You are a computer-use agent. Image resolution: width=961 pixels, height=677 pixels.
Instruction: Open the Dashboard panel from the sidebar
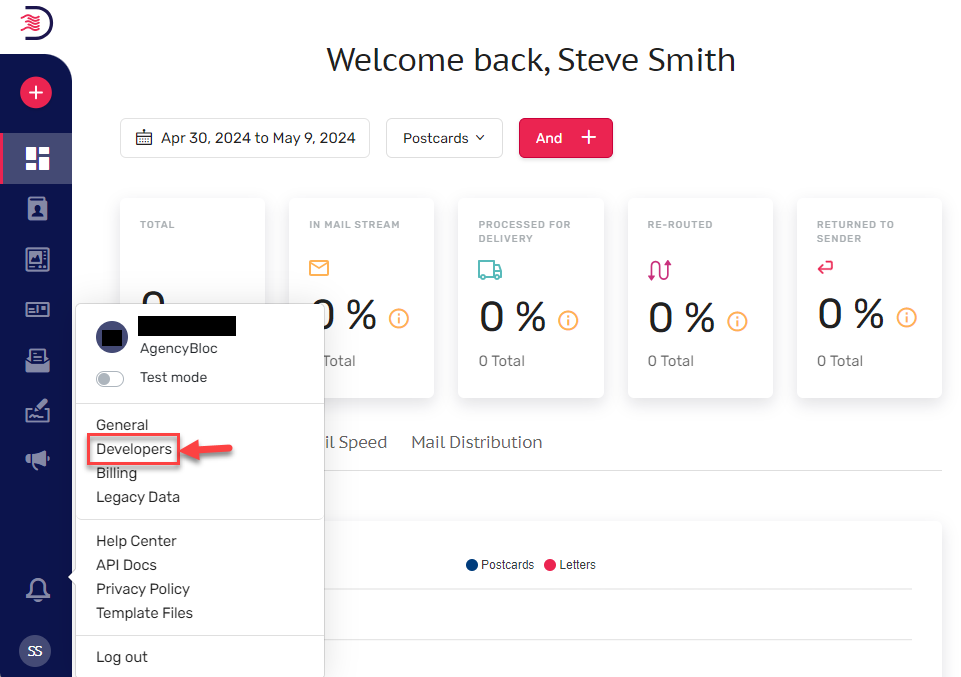tap(36, 158)
